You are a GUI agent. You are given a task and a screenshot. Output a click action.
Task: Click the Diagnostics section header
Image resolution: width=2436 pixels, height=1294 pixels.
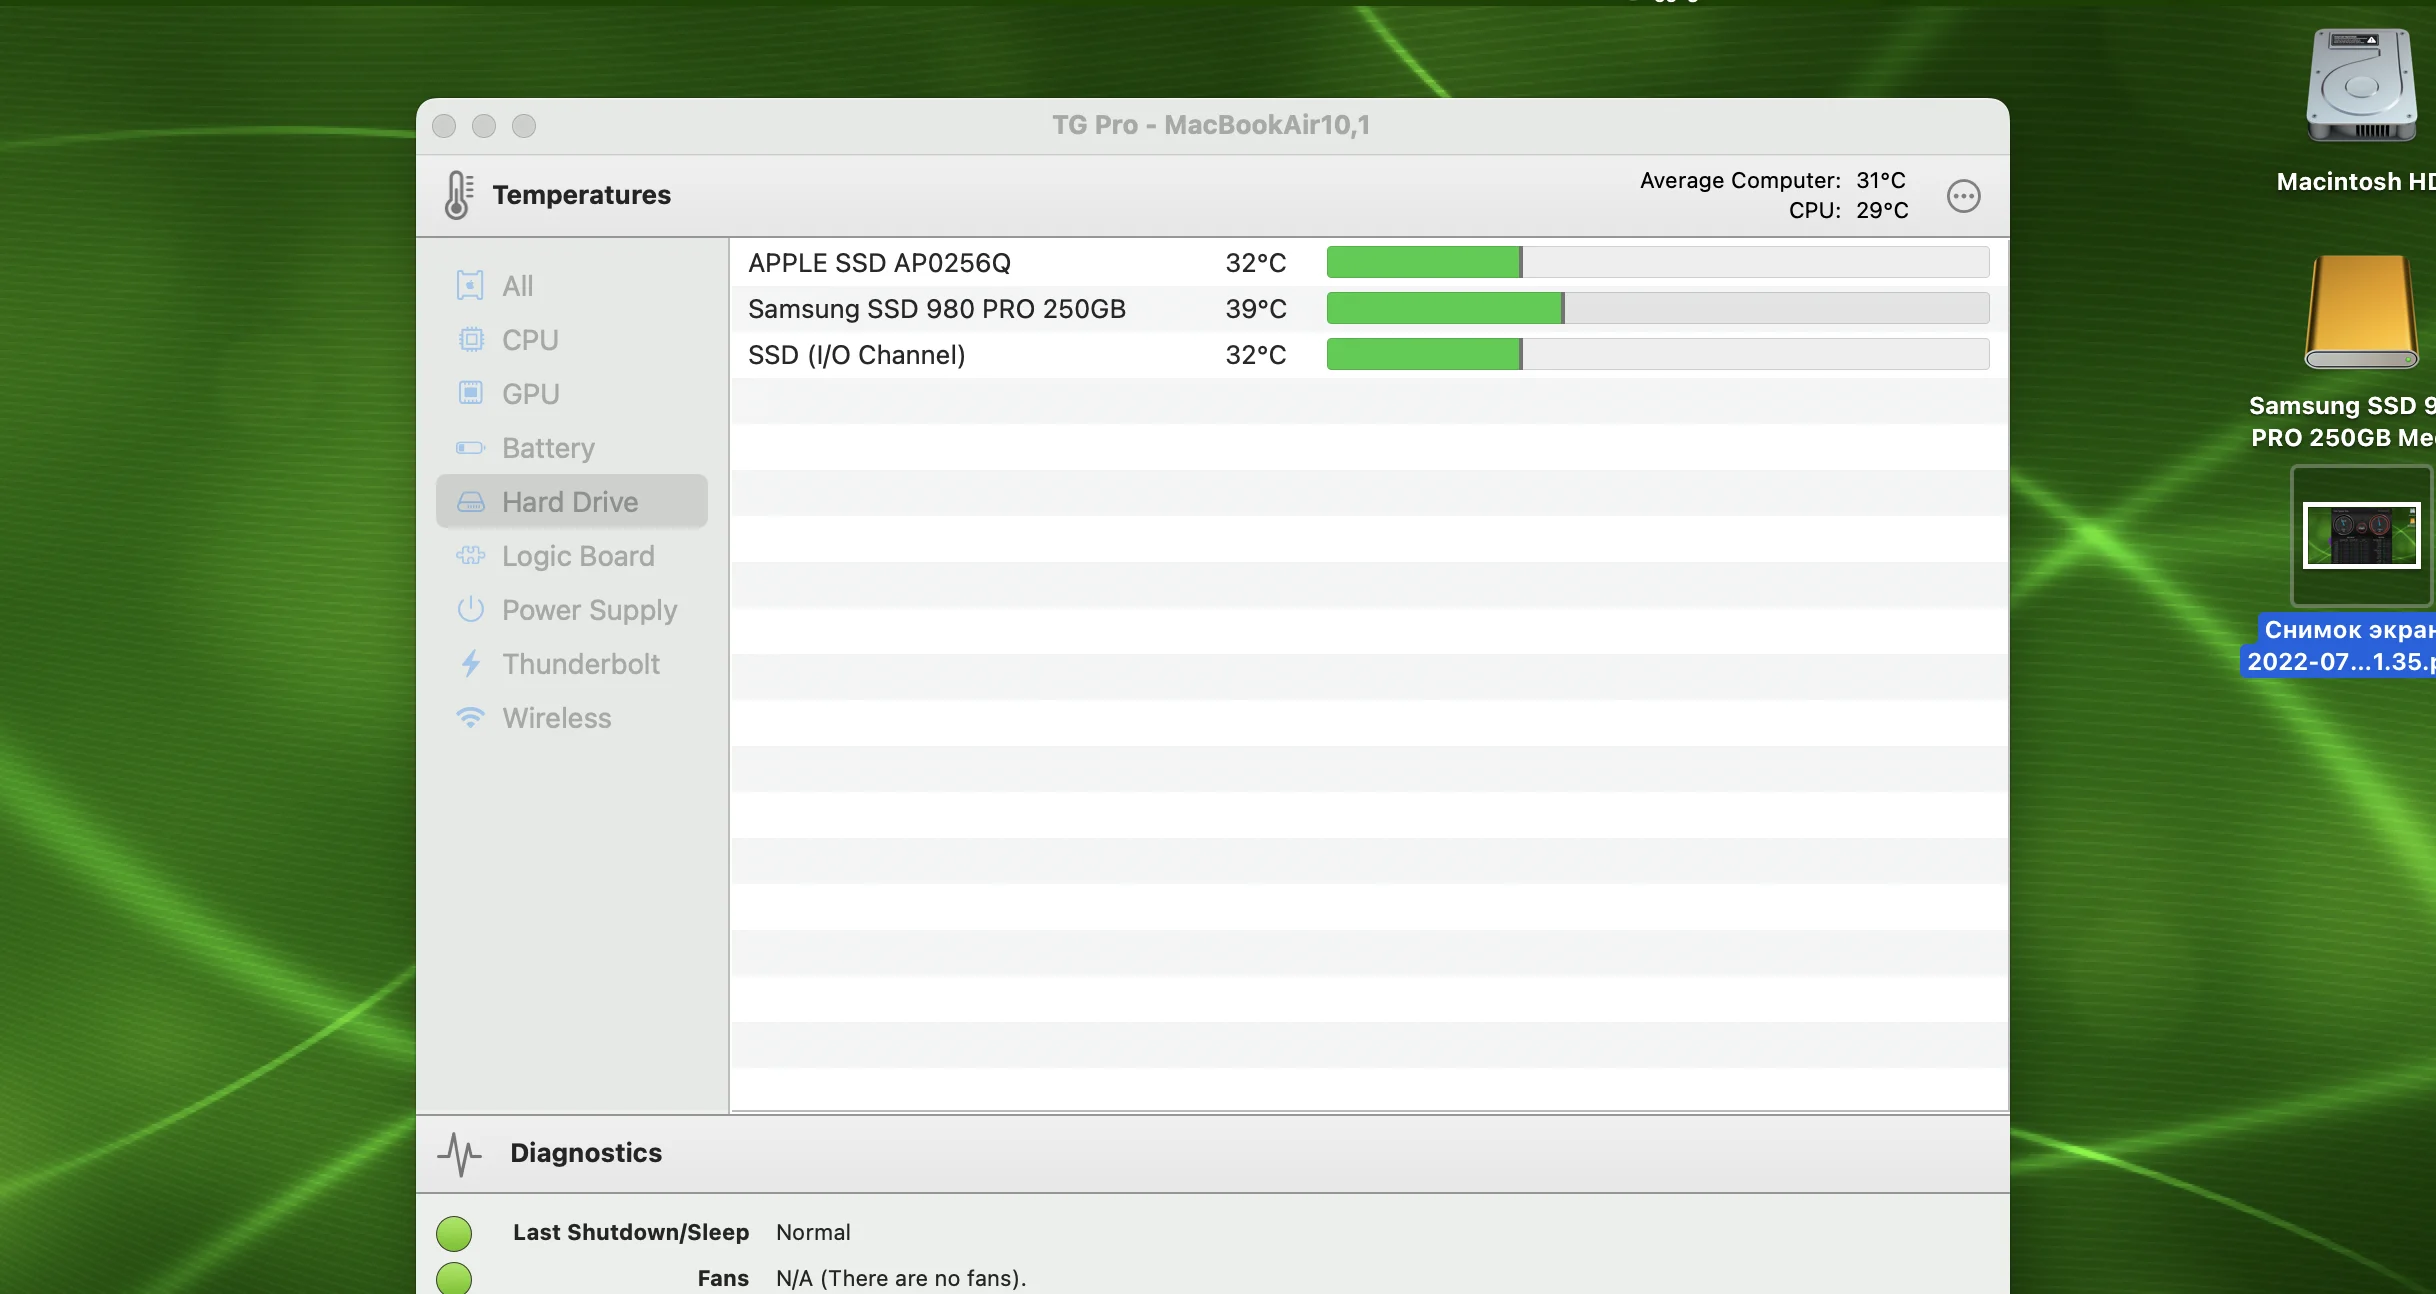(585, 1153)
